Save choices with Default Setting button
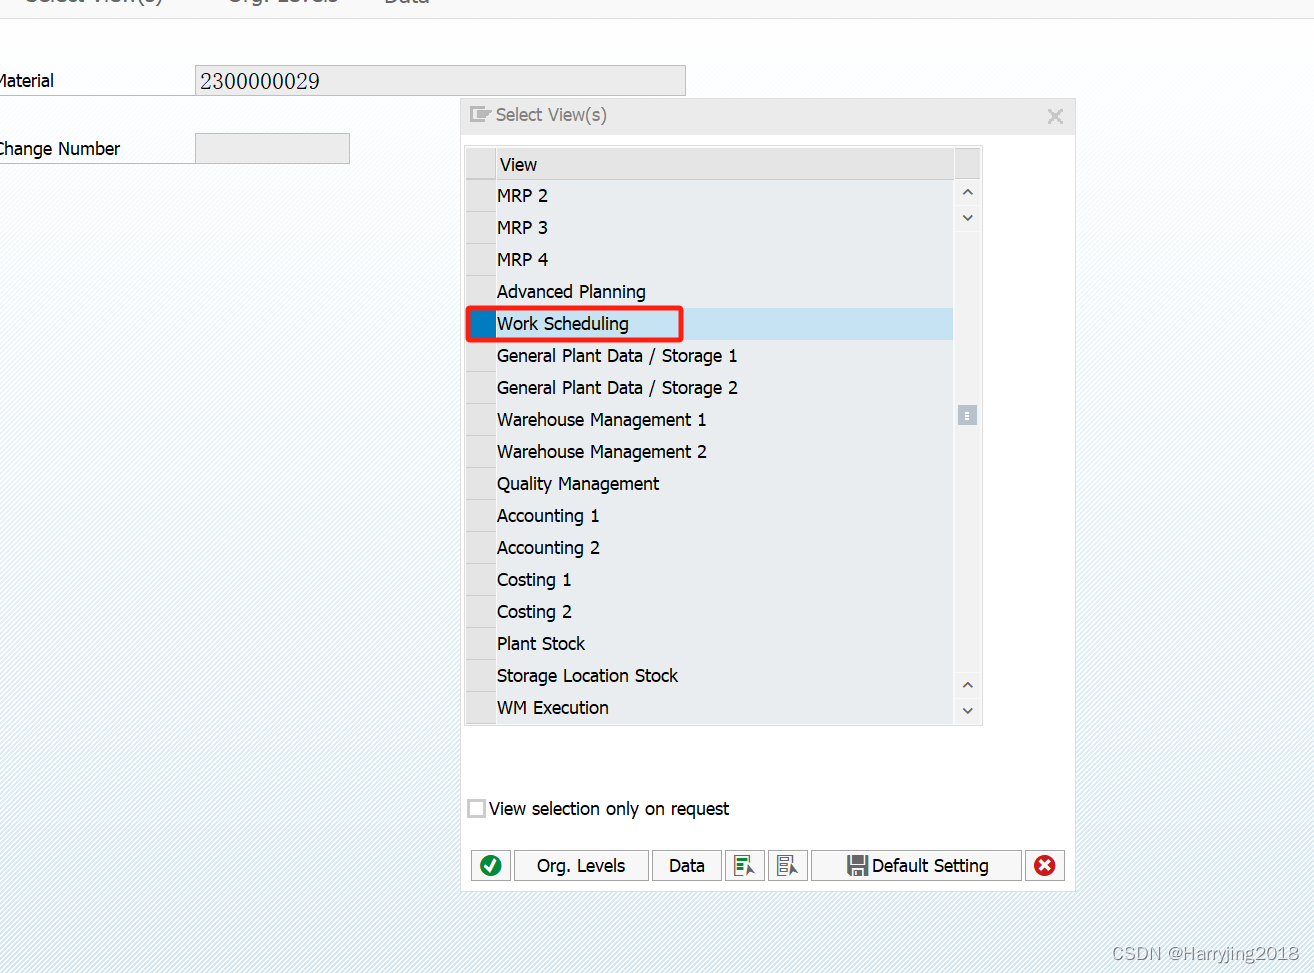This screenshot has width=1314, height=973. click(917, 865)
